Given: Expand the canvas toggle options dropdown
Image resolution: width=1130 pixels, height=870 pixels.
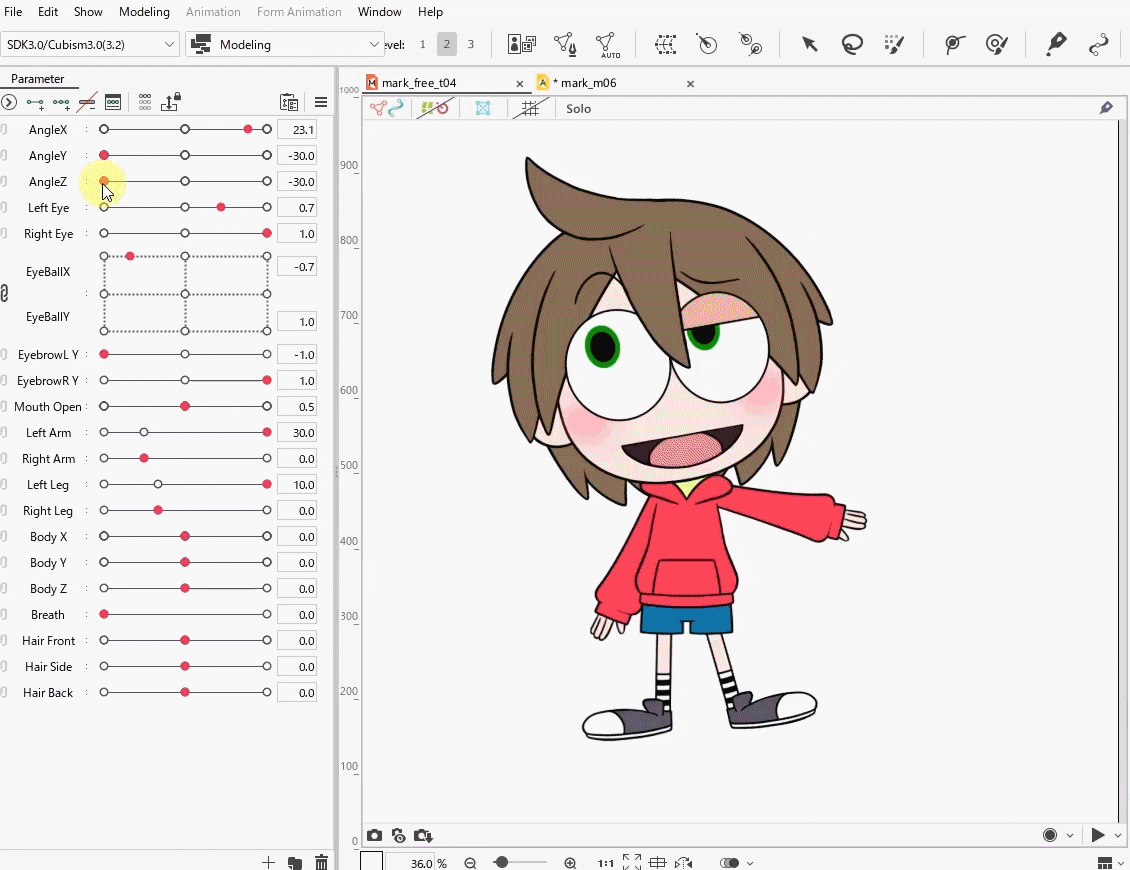Looking at the screenshot, I should click(750, 863).
